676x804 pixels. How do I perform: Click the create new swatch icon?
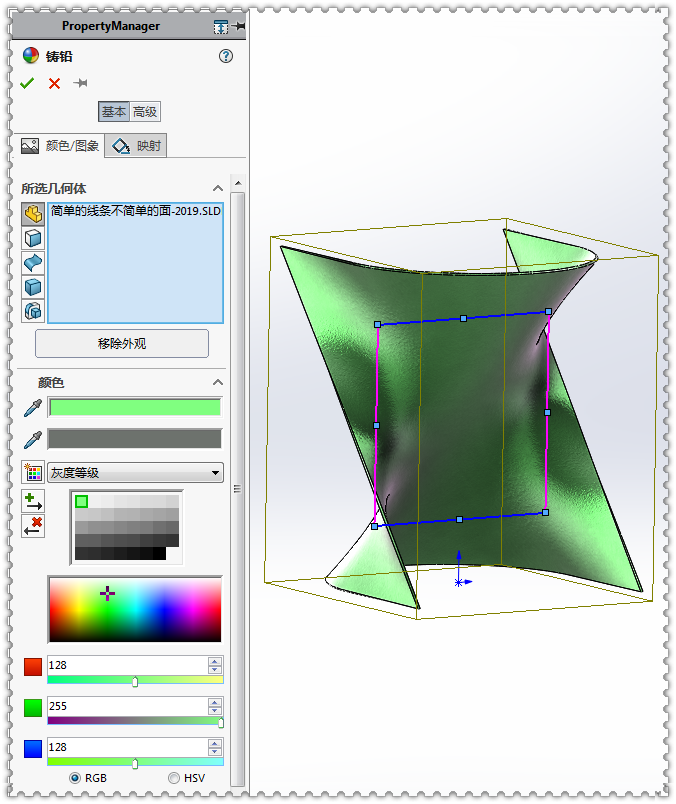[x=33, y=473]
